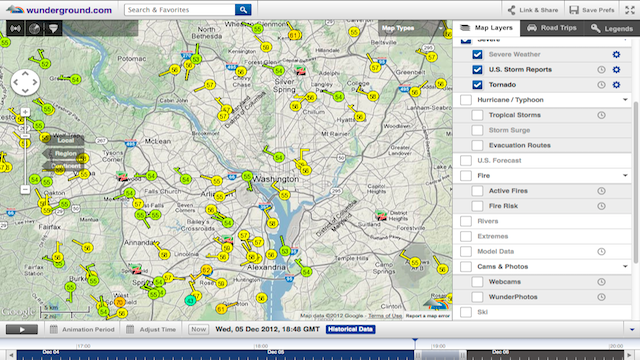Screen dimensions: 640x360
Task: Click clock icon for Active Fires
Action: pos(601,191)
